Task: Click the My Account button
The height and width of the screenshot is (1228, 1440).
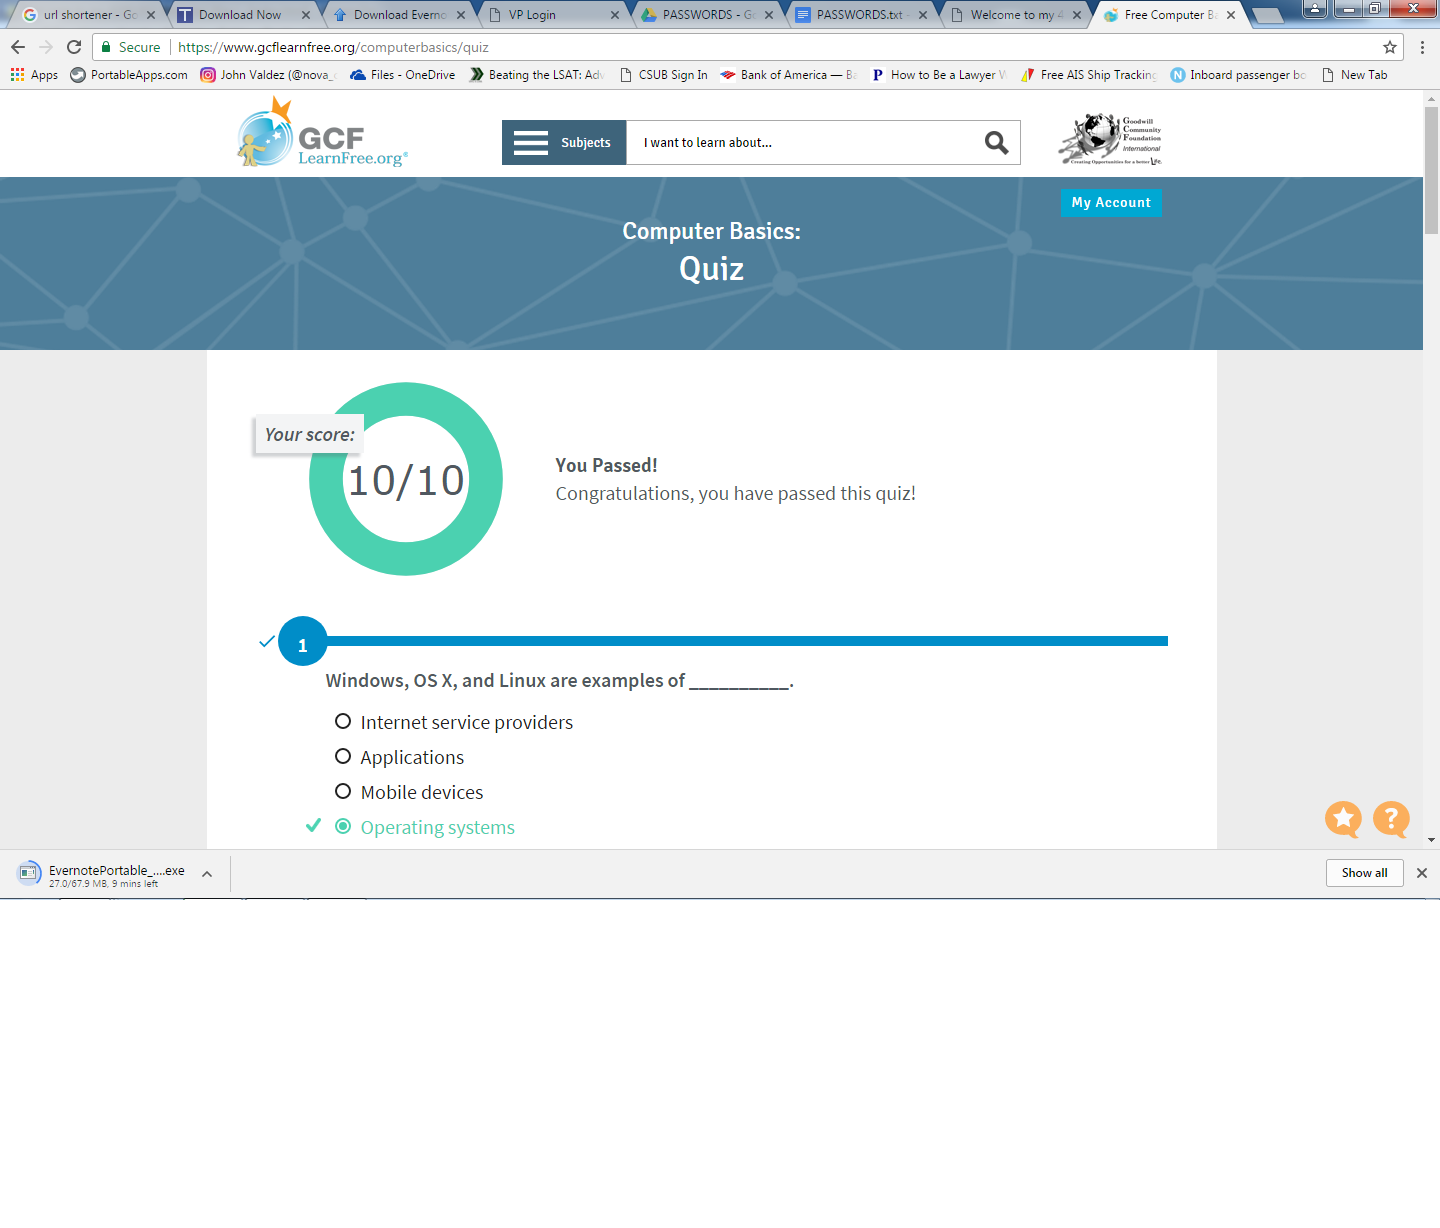Action: click(x=1110, y=203)
